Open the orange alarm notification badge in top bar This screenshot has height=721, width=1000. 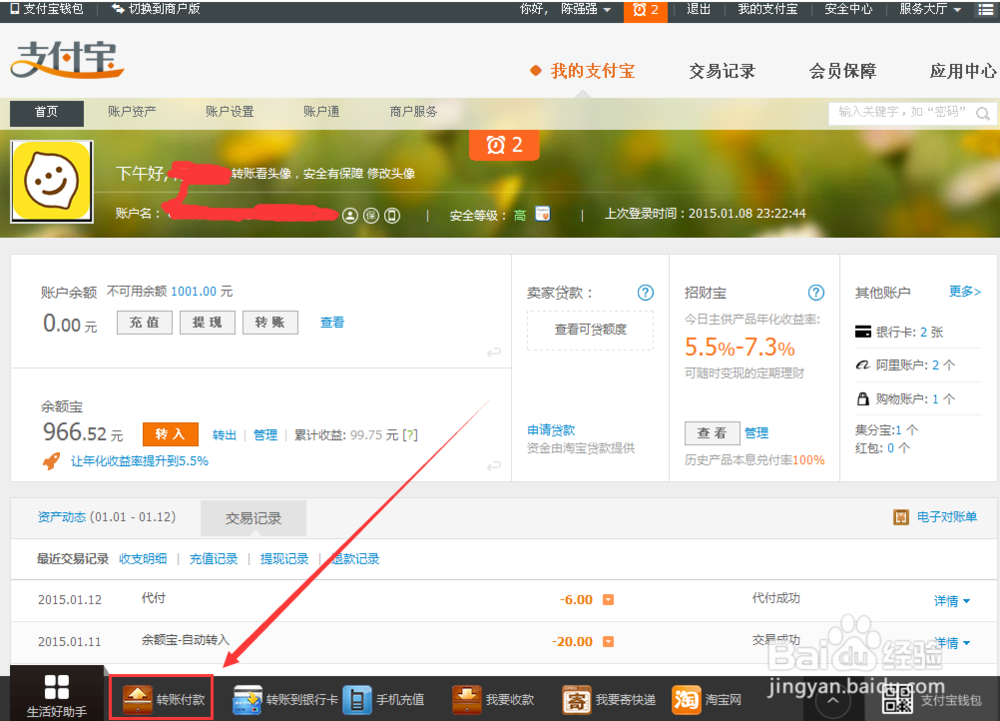click(x=645, y=10)
